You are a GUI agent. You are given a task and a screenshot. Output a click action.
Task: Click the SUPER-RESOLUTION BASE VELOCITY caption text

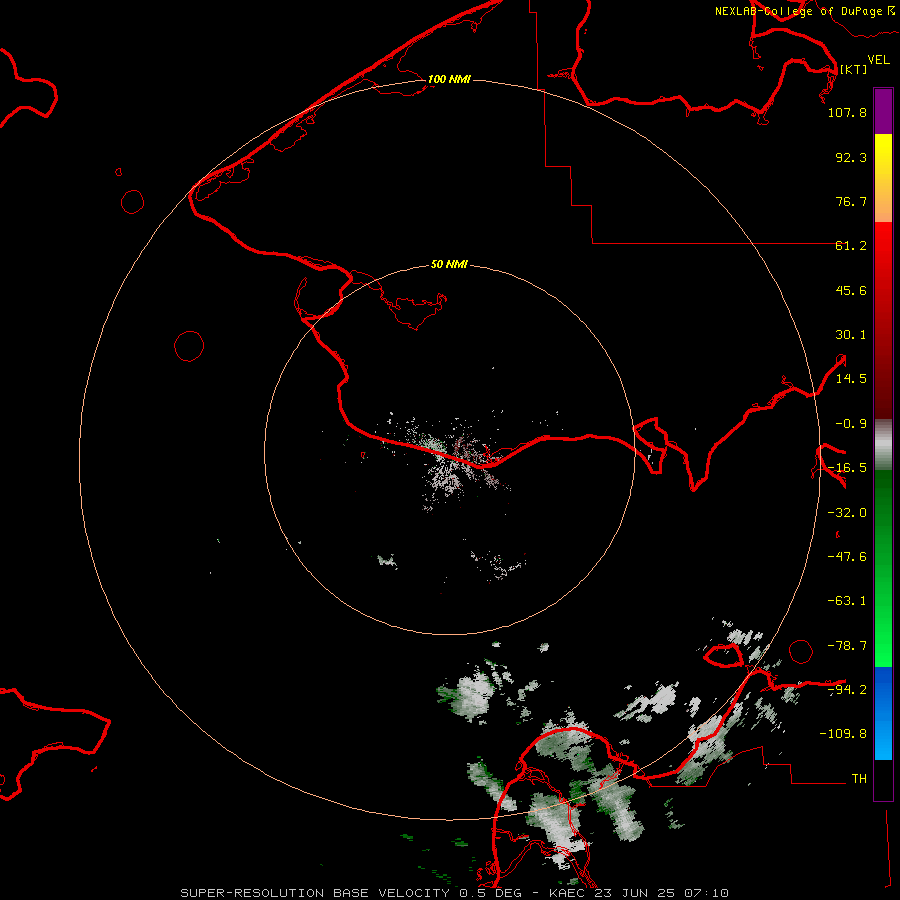(315, 893)
